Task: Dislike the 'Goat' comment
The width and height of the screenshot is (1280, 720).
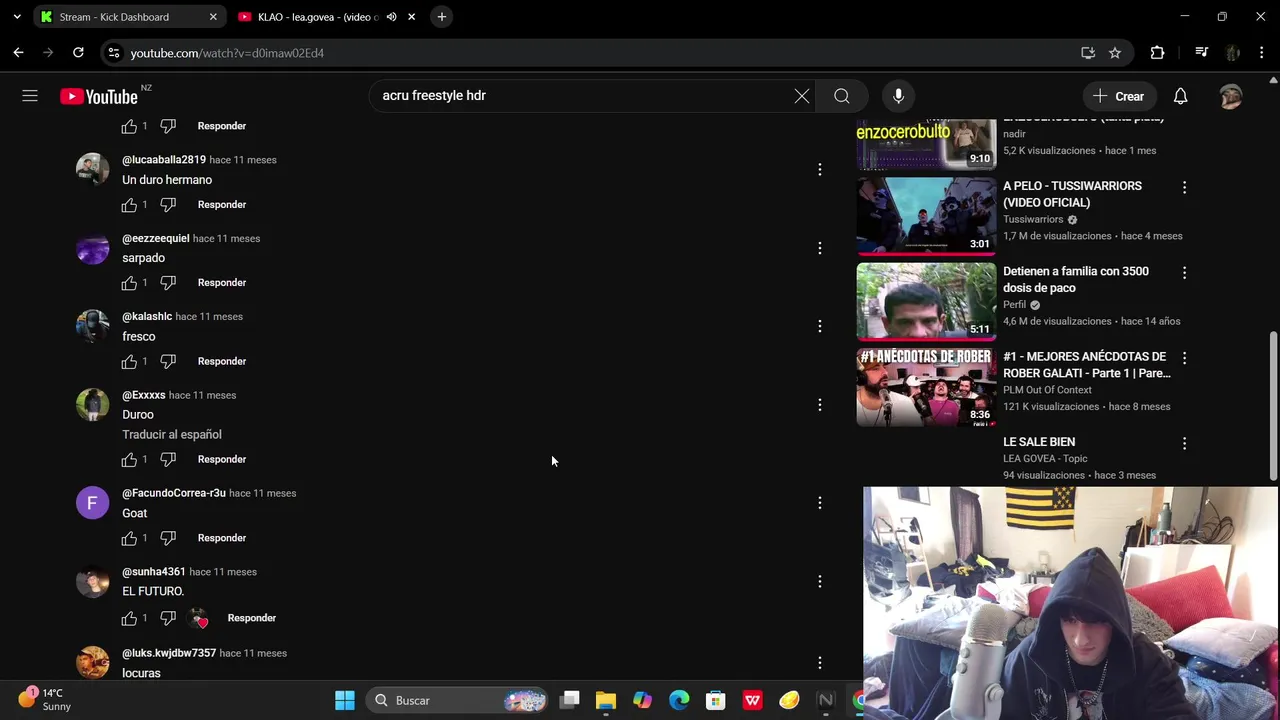Action: tap(168, 538)
